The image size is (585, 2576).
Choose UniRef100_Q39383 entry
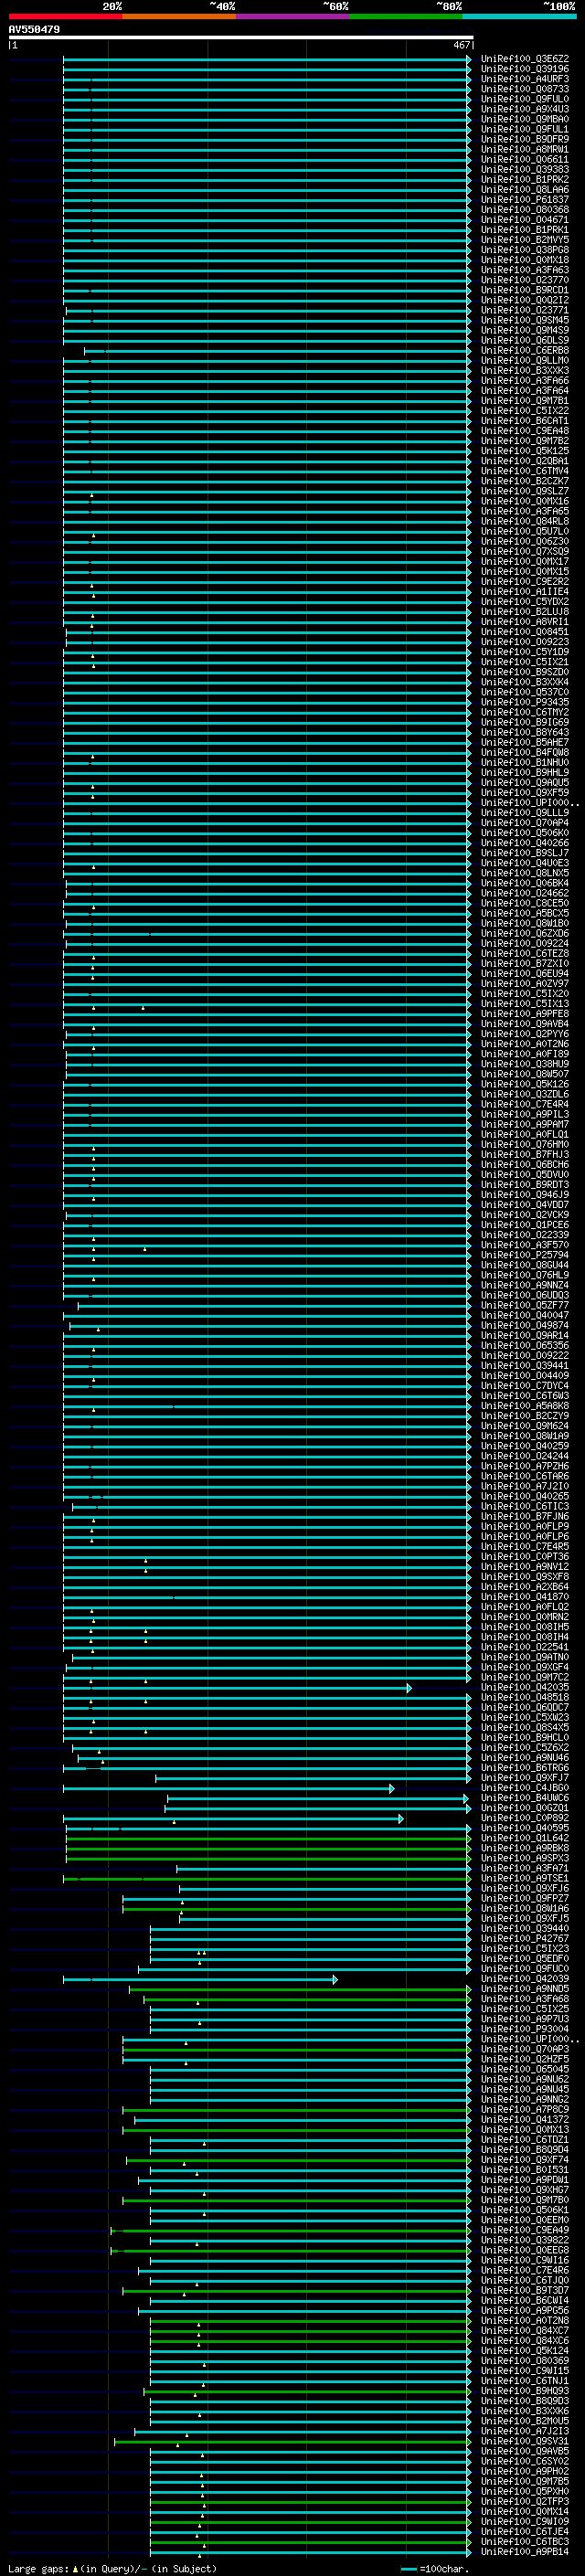[x=525, y=169]
